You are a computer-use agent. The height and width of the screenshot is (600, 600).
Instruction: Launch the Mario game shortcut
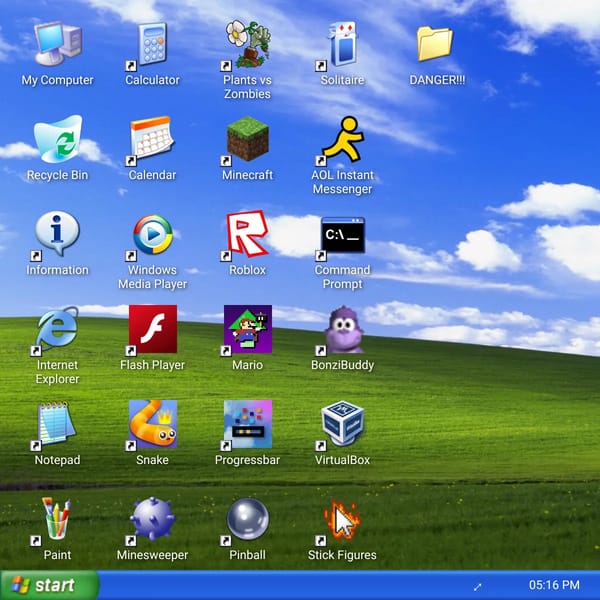[x=248, y=329]
